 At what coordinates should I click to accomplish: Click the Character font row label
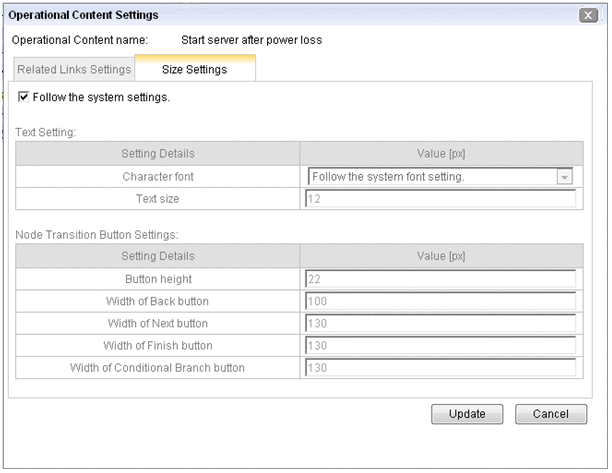[158, 177]
